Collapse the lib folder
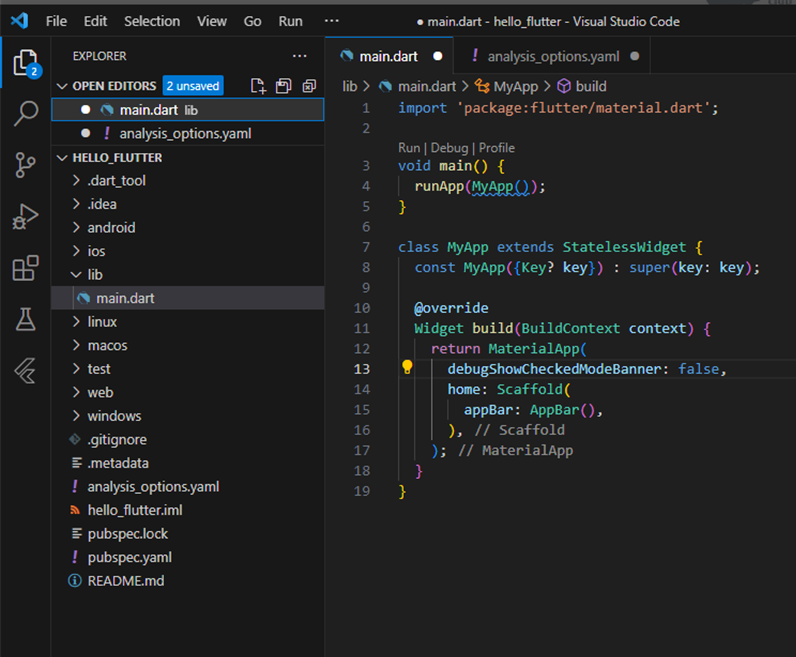Screen dimensions: 796x657 pyautogui.click(x=76, y=275)
